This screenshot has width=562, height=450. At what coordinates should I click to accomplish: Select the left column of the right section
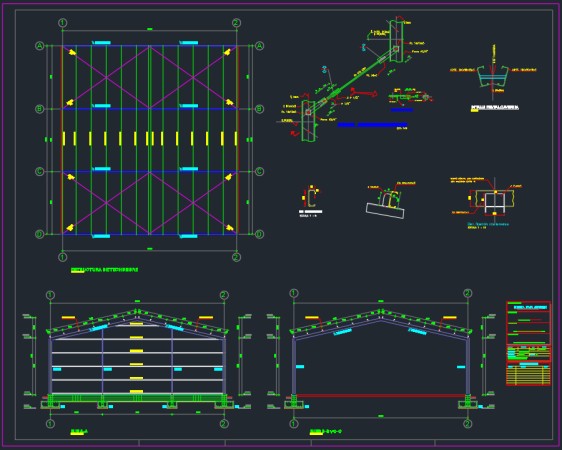tap(294, 365)
